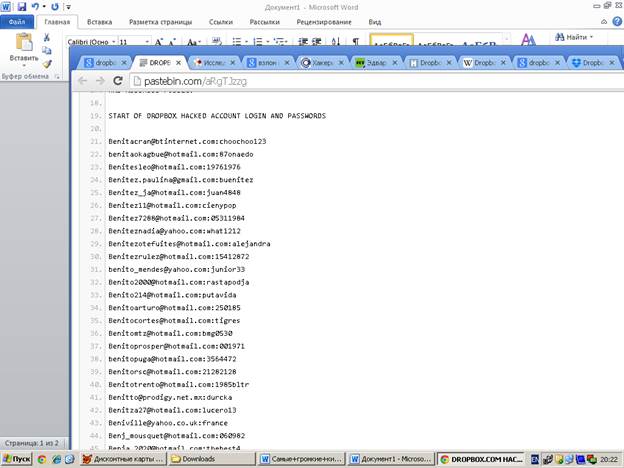The image size is (624, 468).
Task: Click the browser Back arrow button
Action: [82, 81]
